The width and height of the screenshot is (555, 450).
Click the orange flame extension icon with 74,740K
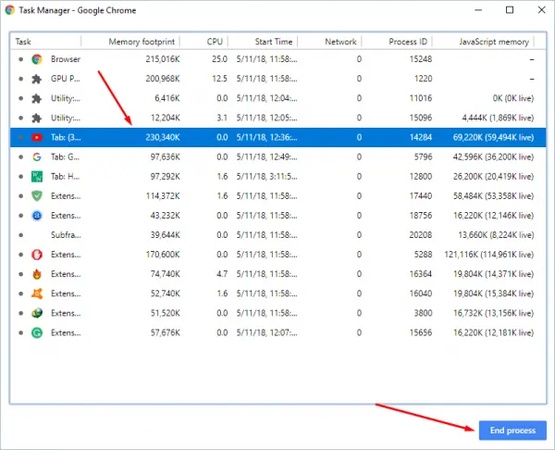coord(37,274)
